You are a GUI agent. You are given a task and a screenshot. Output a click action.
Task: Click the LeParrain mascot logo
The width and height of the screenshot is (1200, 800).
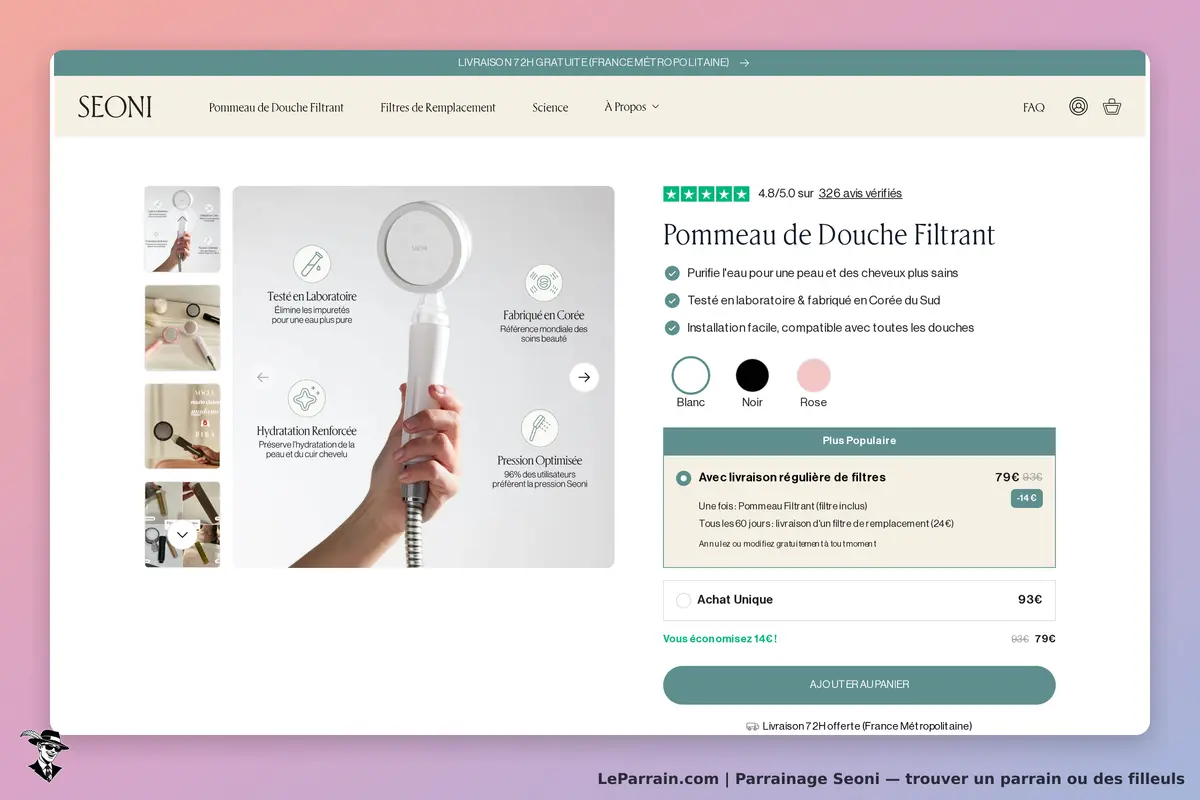pos(44,755)
